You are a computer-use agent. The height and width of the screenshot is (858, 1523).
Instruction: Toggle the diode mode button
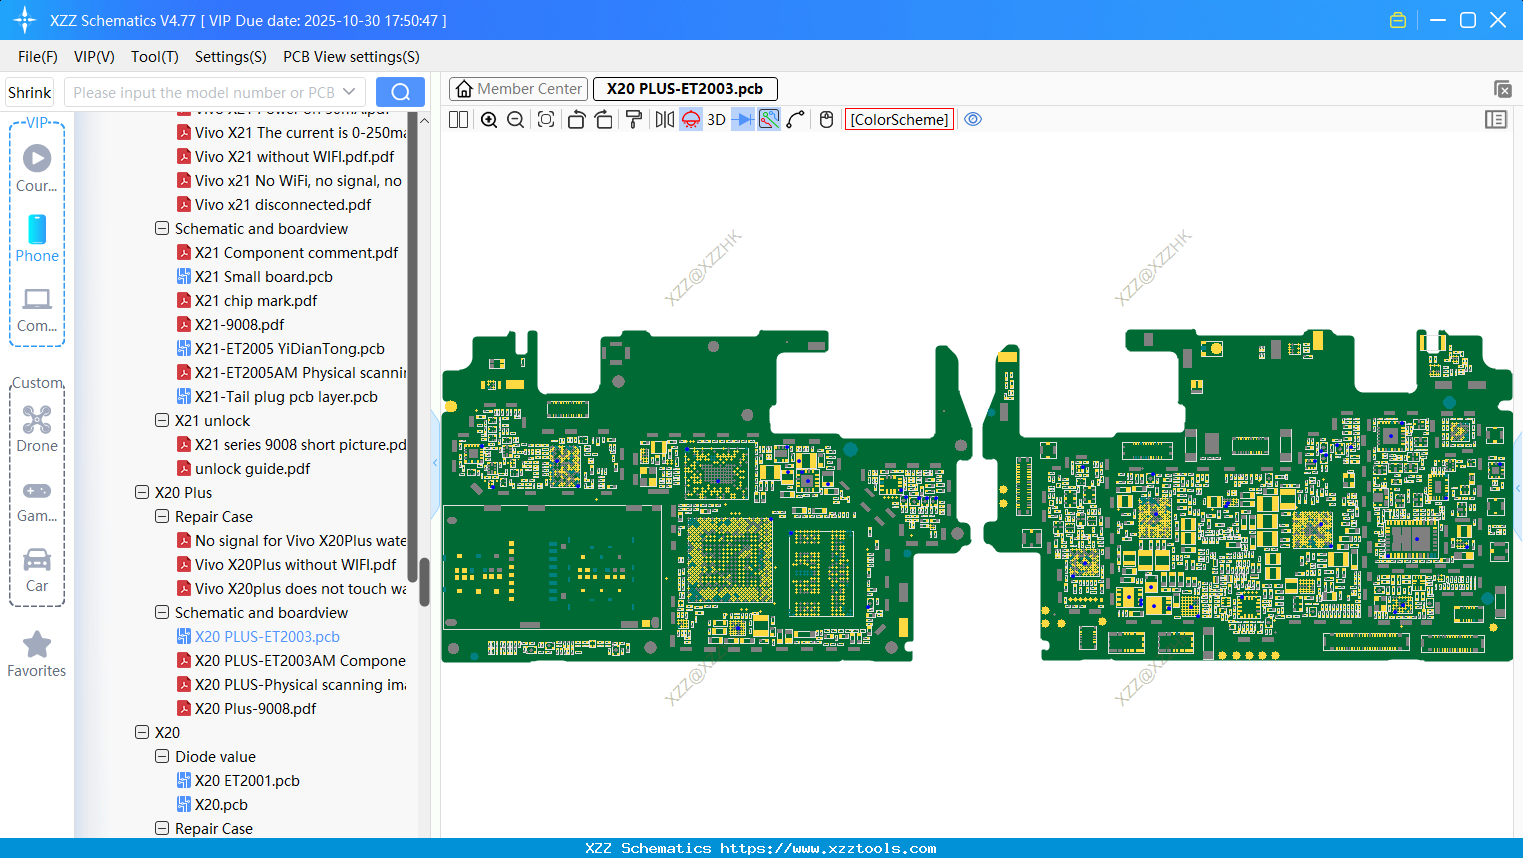[743, 120]
